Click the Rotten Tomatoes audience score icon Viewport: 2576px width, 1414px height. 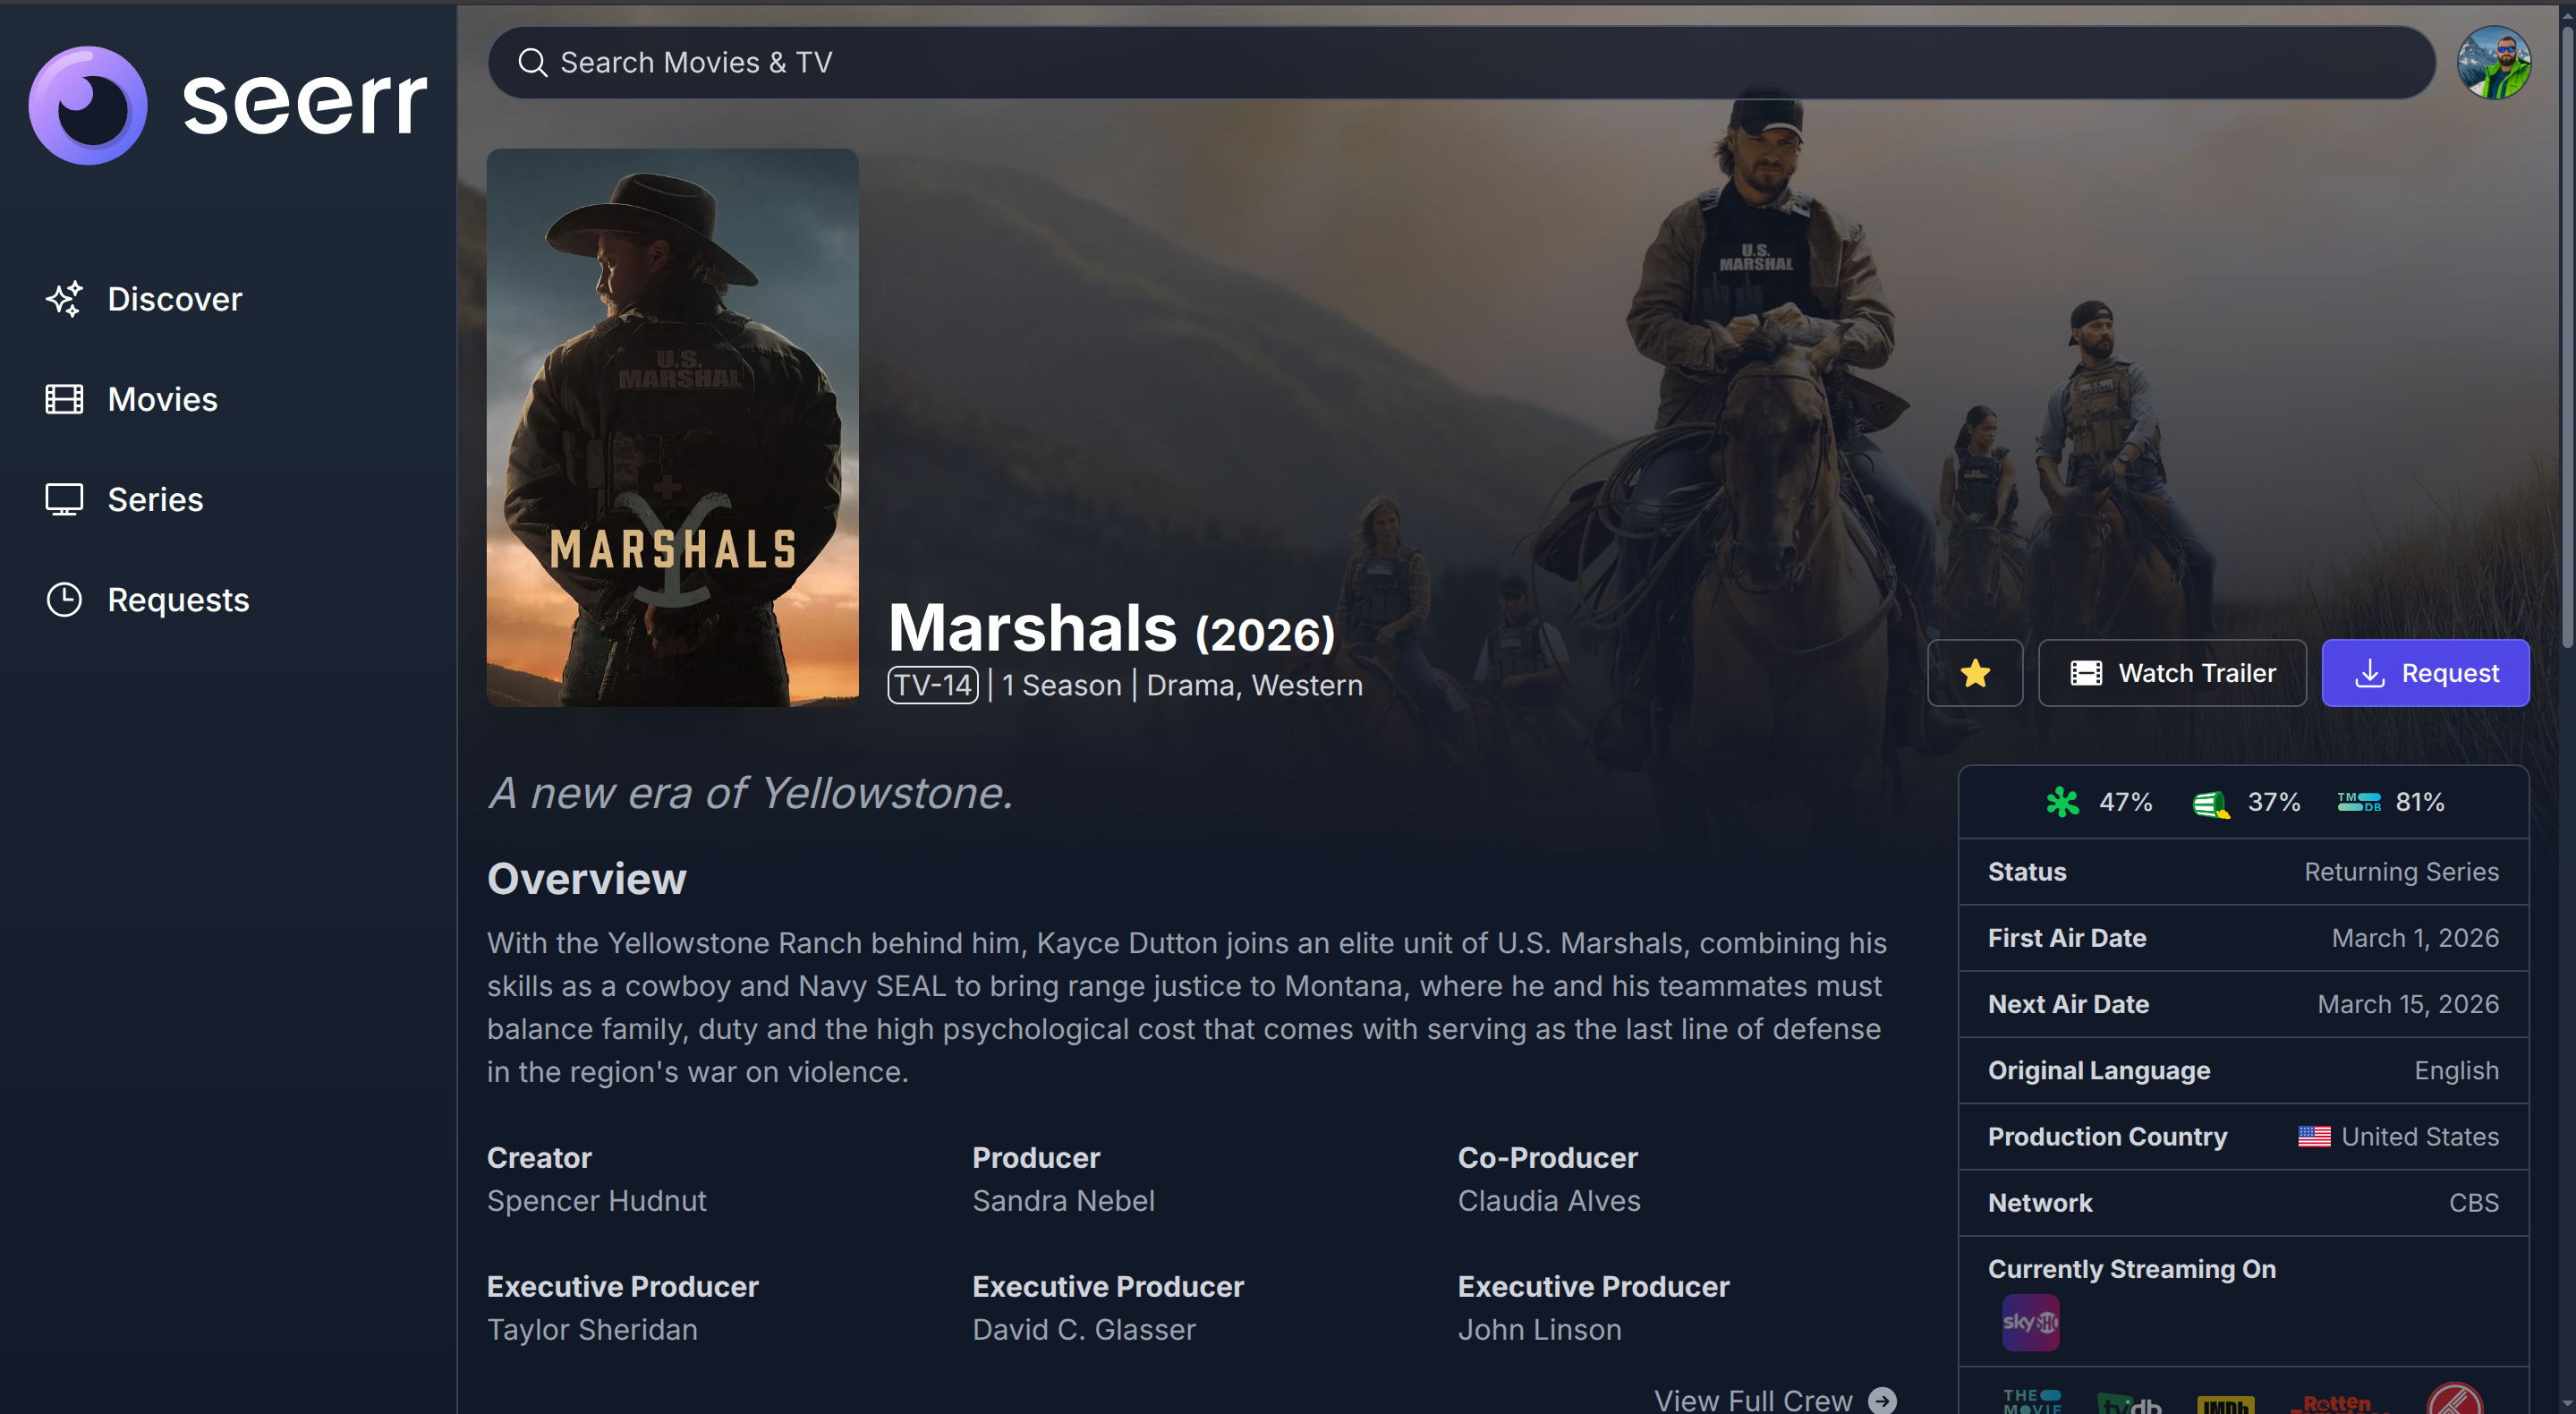[x=2210, y=802]
